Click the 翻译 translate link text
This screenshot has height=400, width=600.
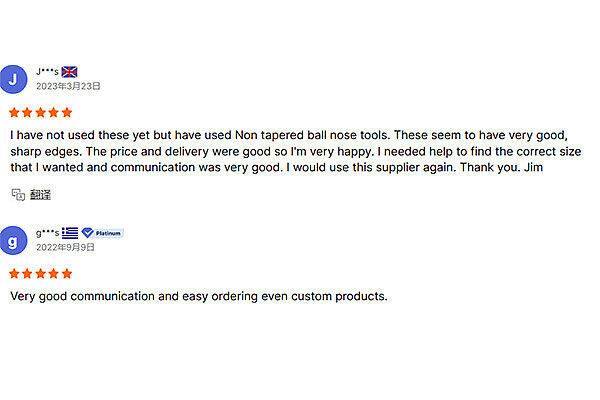[x=40, y=194]
